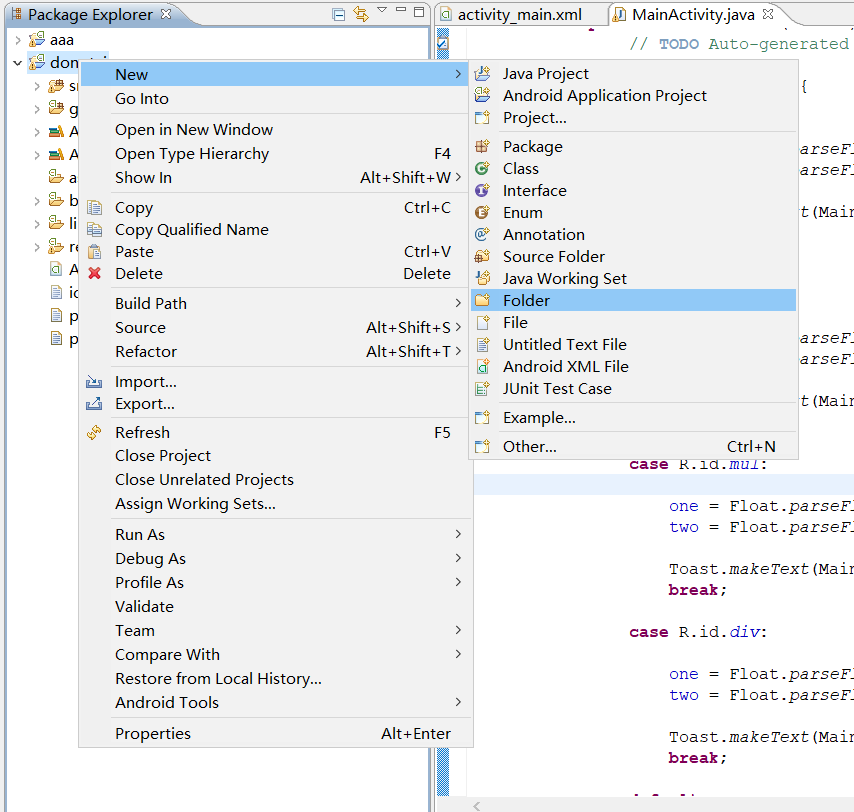This screenshot has height=812, width=854.
Task: Open Properties from the context menu
Action: [x=276, y=734]
